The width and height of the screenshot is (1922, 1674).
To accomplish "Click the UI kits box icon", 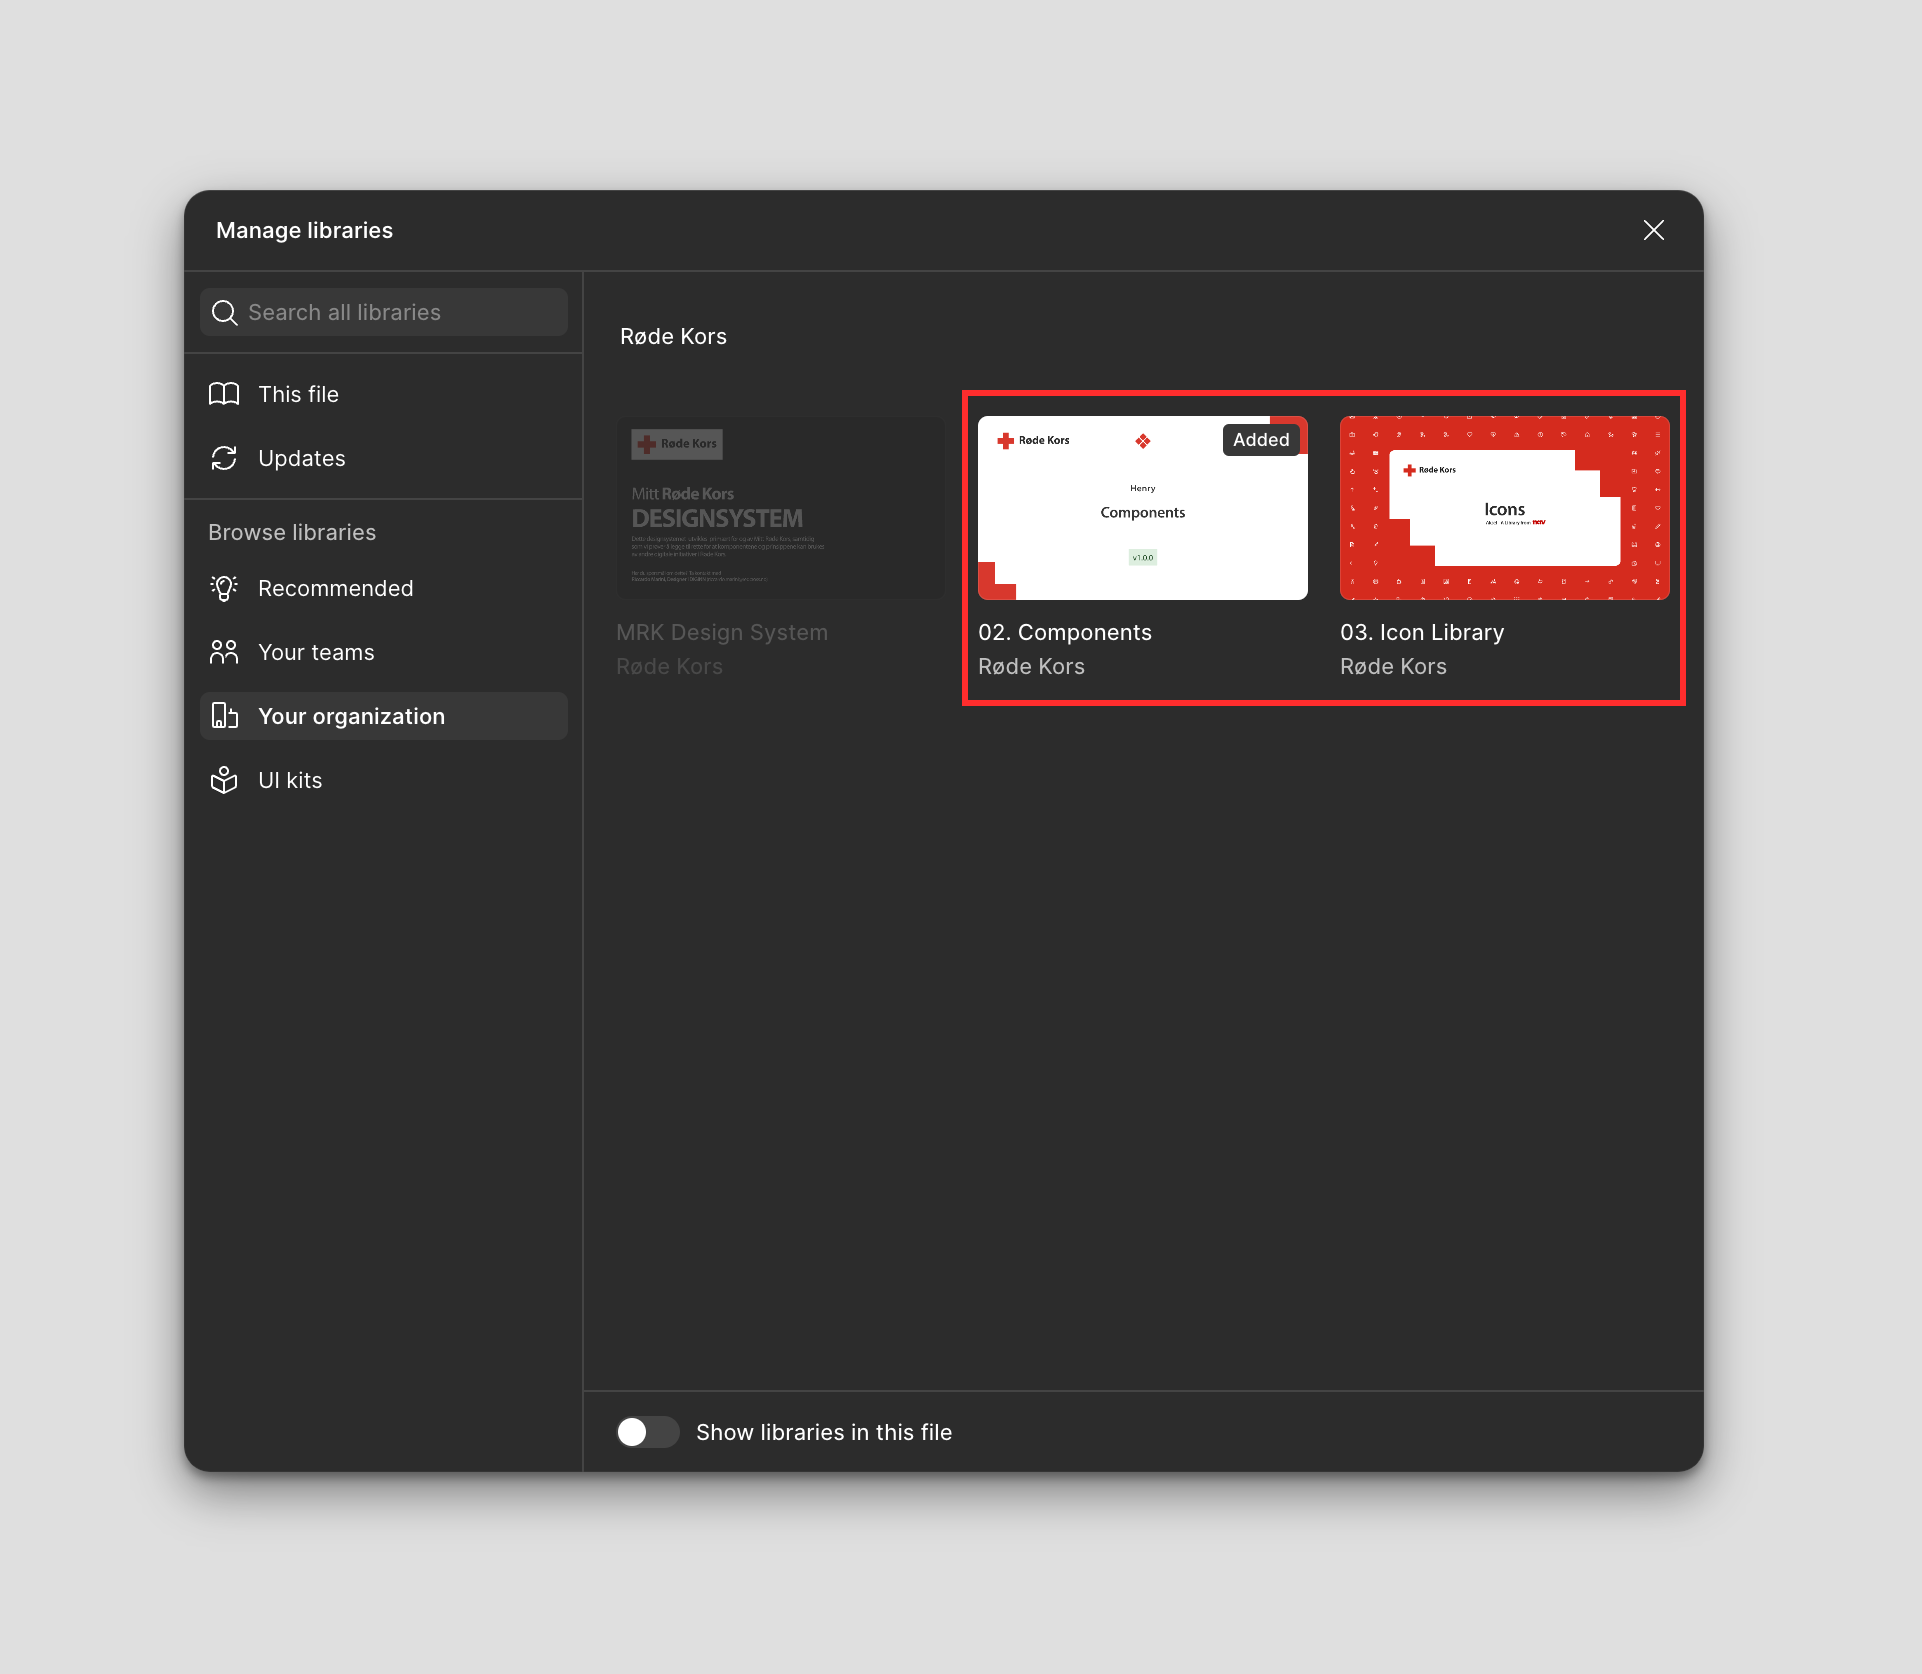I will 224,780.
